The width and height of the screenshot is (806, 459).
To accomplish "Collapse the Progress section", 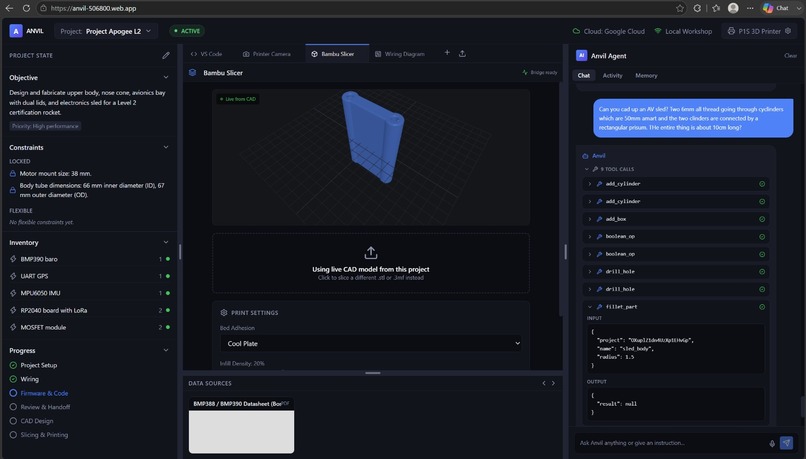I will point(166,351).
